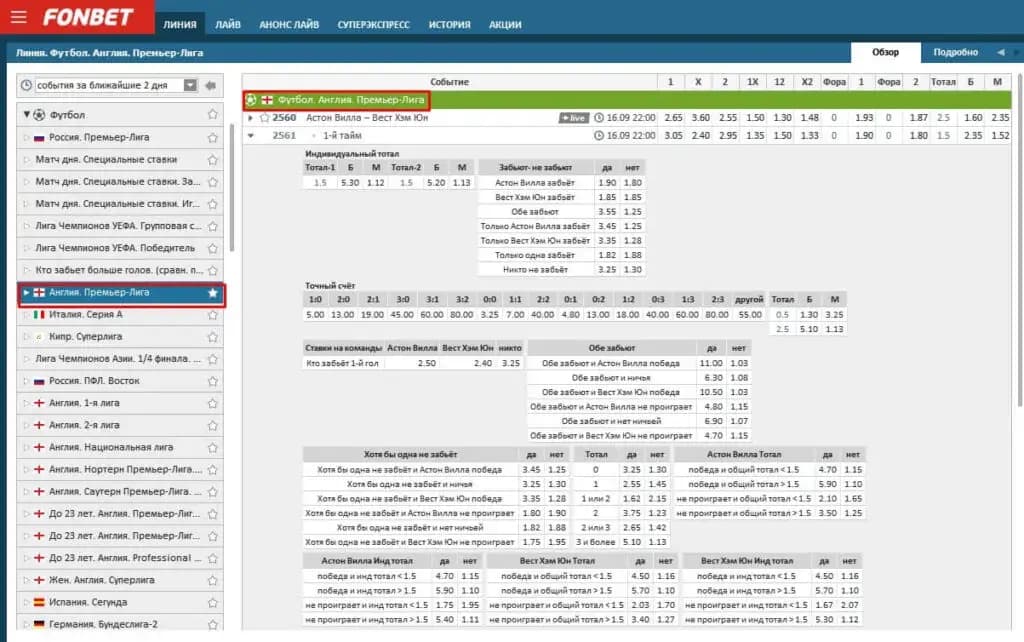1024x642 pixels.
Task: Select Англия. Премьер-Лига in sidebar
Action: coord(121,293)
